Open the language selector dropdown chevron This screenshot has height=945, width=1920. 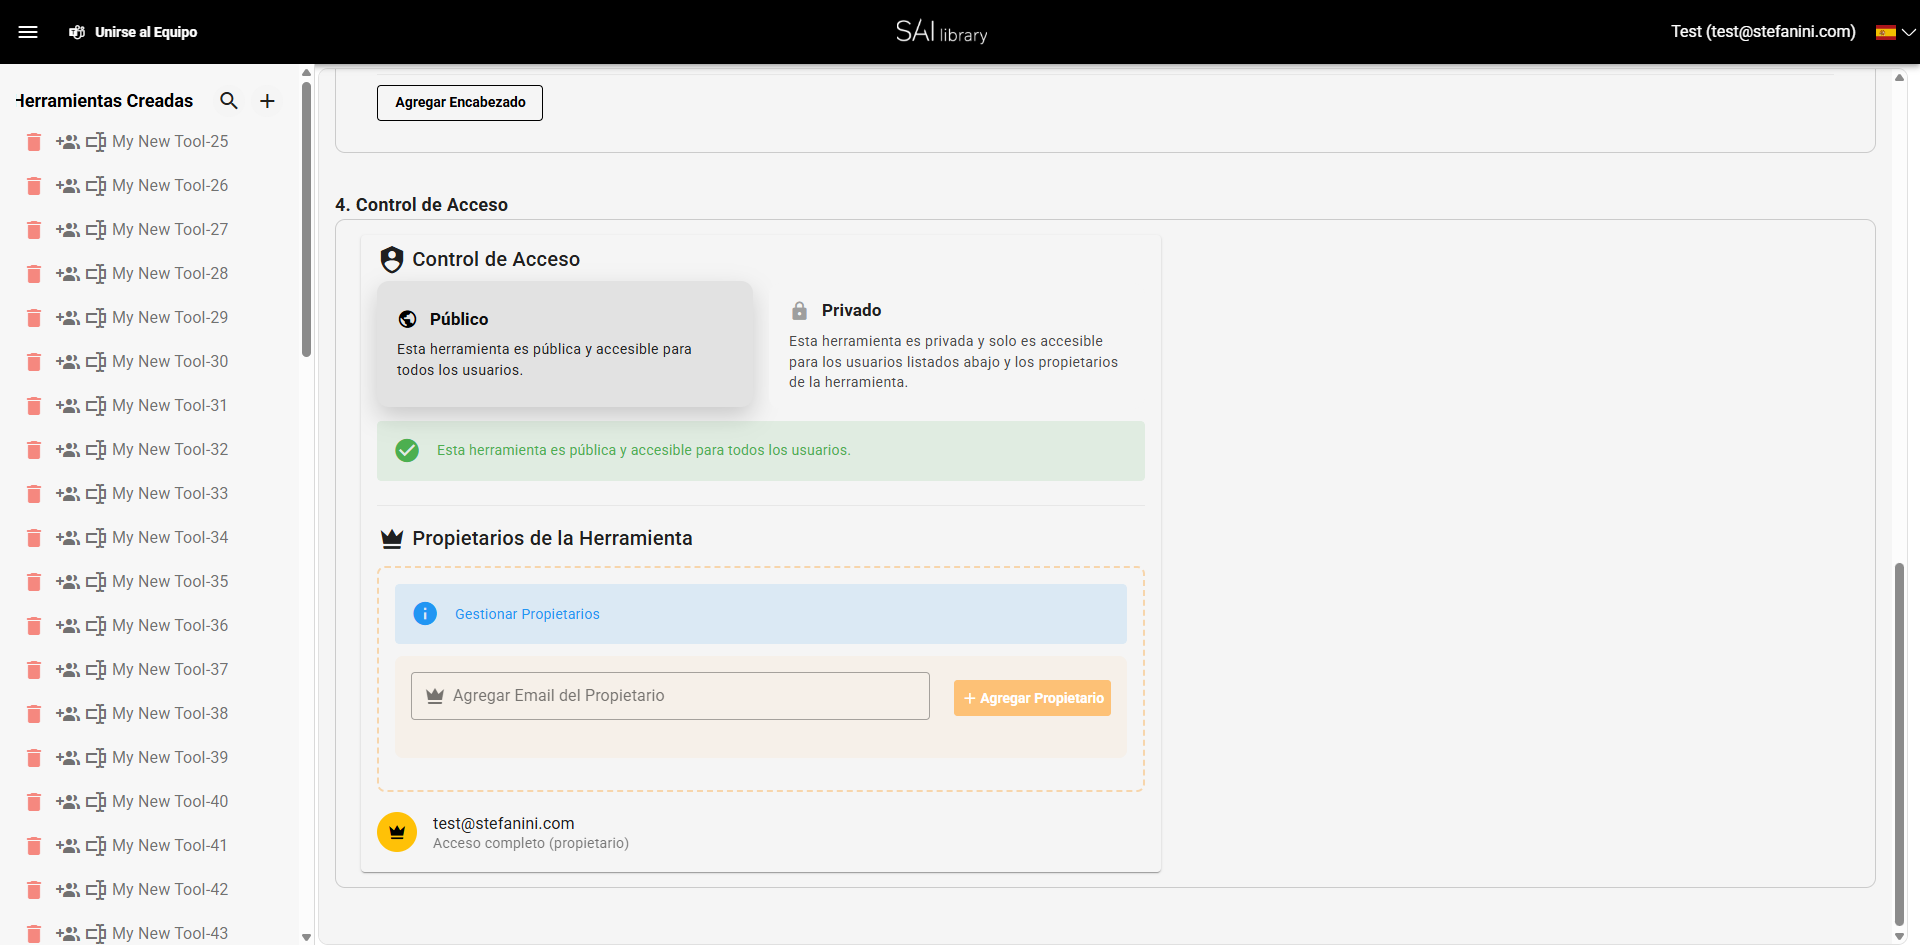[x=1910, y=31]
